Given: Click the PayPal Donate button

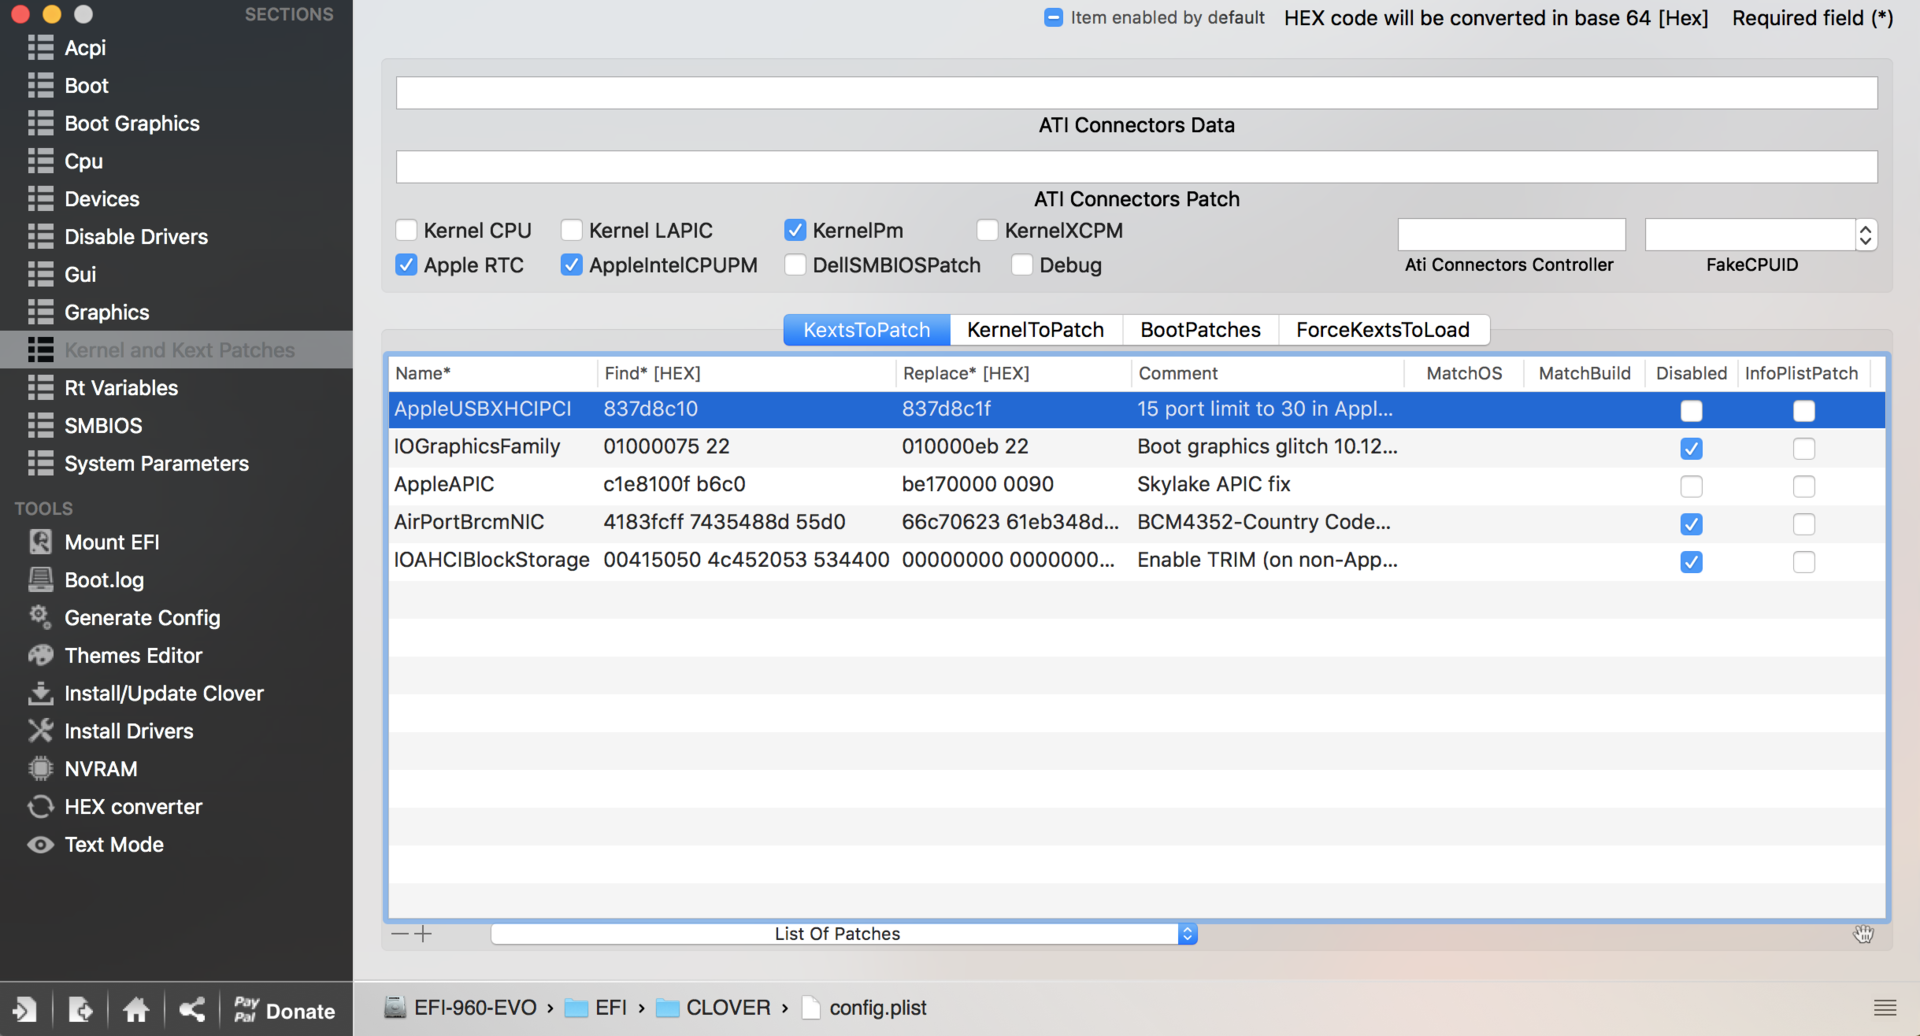Looking at the screenshot, I should [x=285, y=1010].
